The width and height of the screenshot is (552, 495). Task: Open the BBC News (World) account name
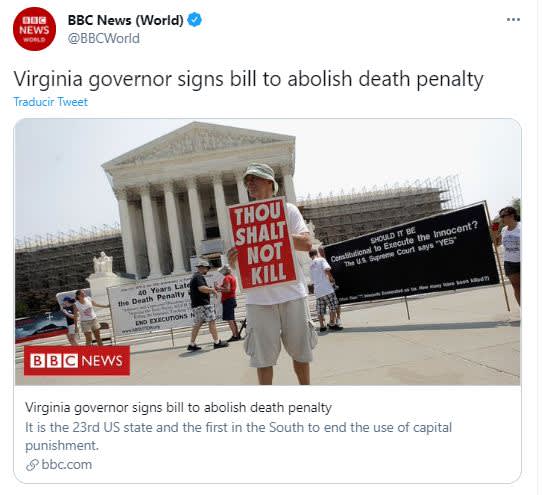coord(125,20)
